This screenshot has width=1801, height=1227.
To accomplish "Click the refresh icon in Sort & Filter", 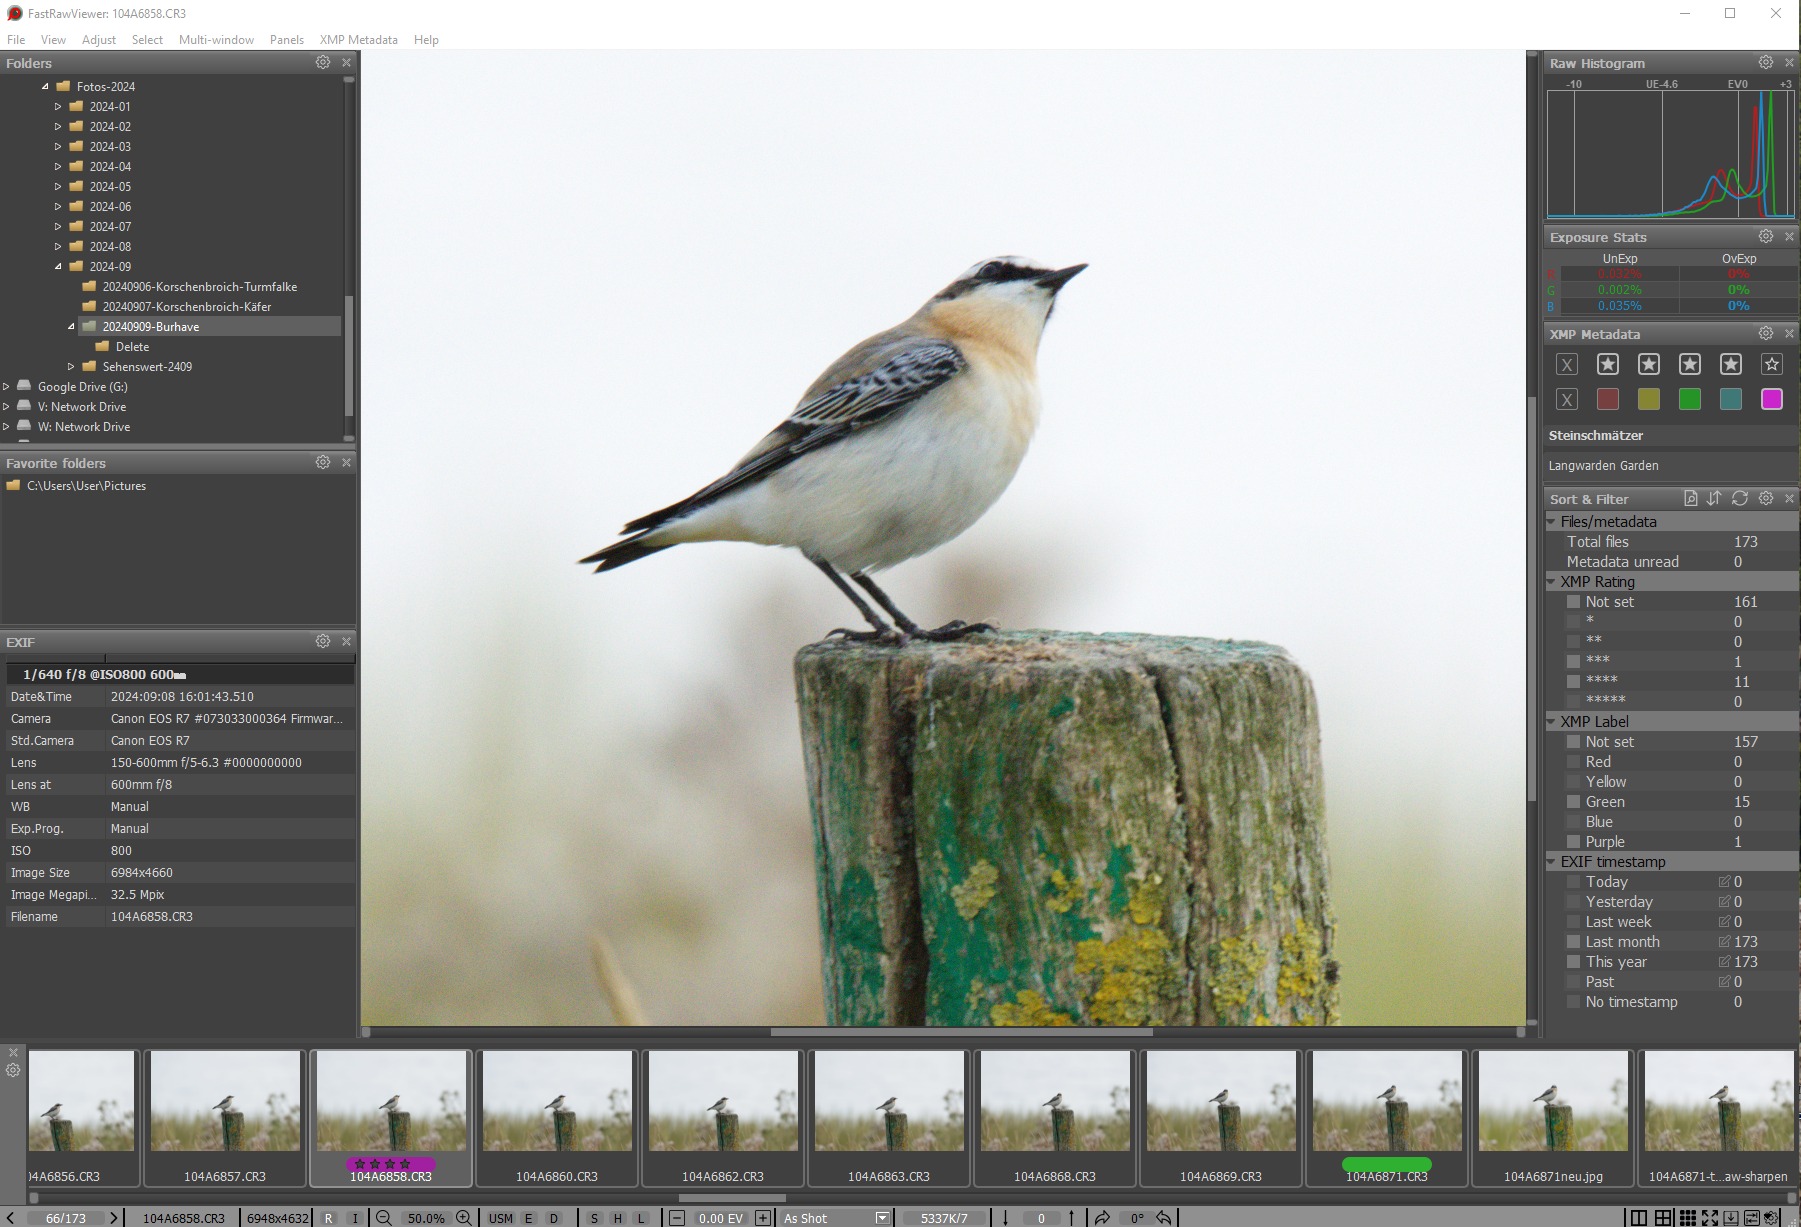I will tap(1740, 498).
